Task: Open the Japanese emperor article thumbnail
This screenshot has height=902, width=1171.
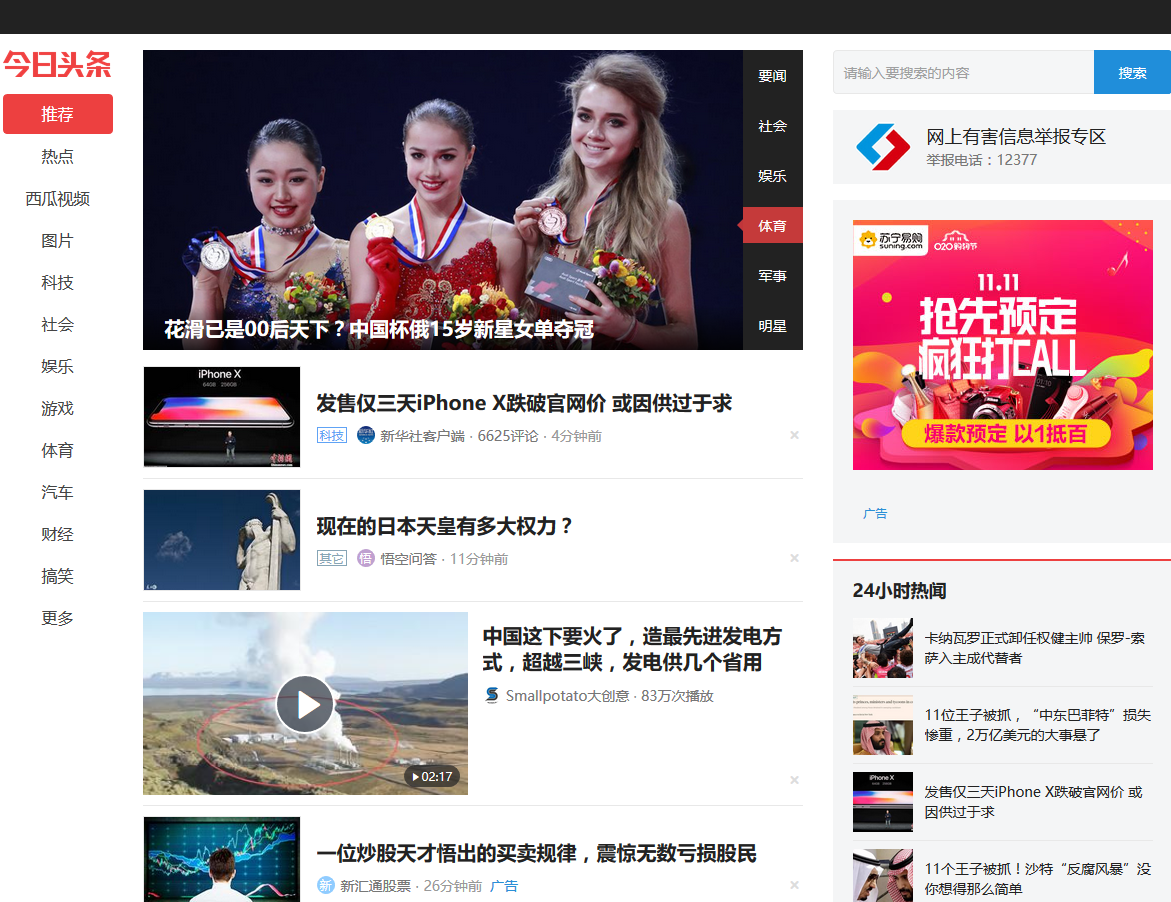Action: tap(222, 540)
